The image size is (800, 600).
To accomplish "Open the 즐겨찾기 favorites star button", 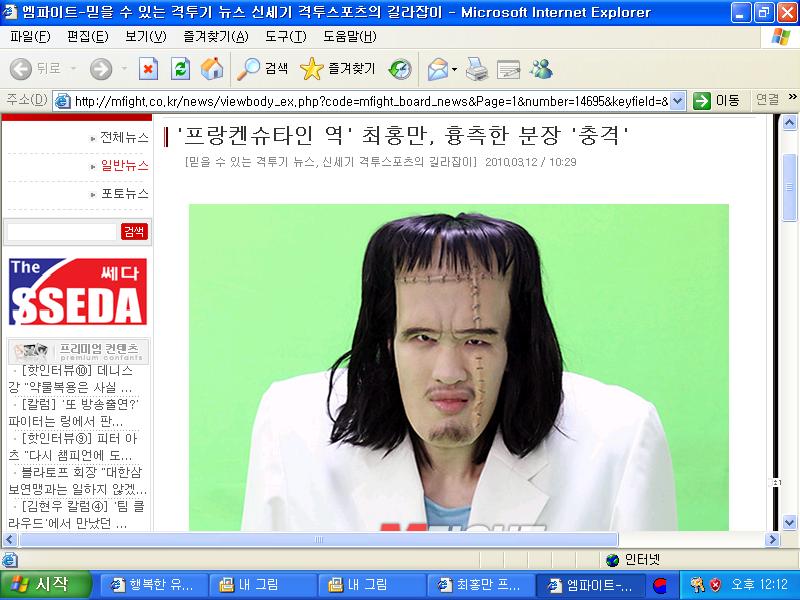I will (x=337, y=69).
